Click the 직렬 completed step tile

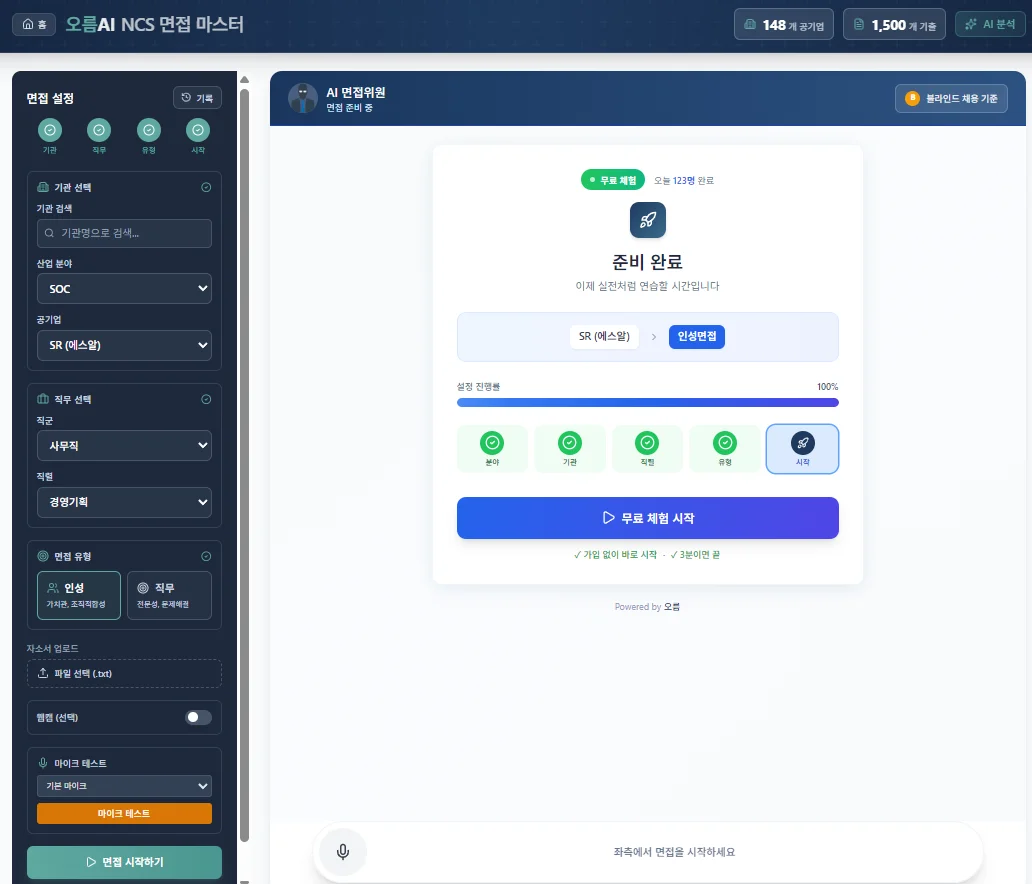(648, 449)
